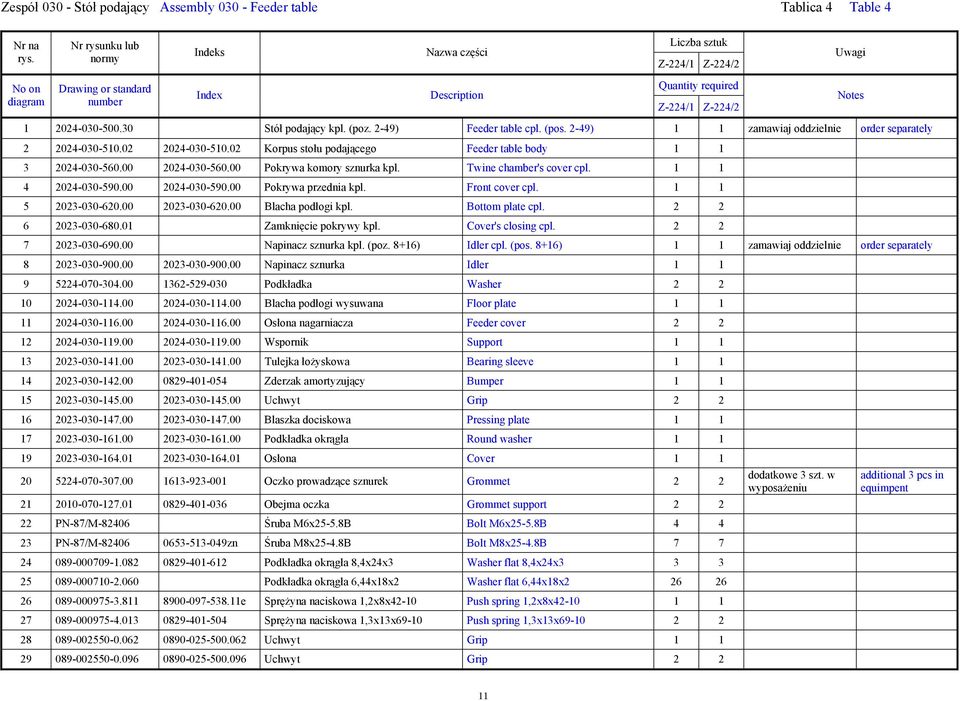This screenshot has width=960, height=701.
Task: Click the 'Bumper' description
Action: click(x=485, y=381)
